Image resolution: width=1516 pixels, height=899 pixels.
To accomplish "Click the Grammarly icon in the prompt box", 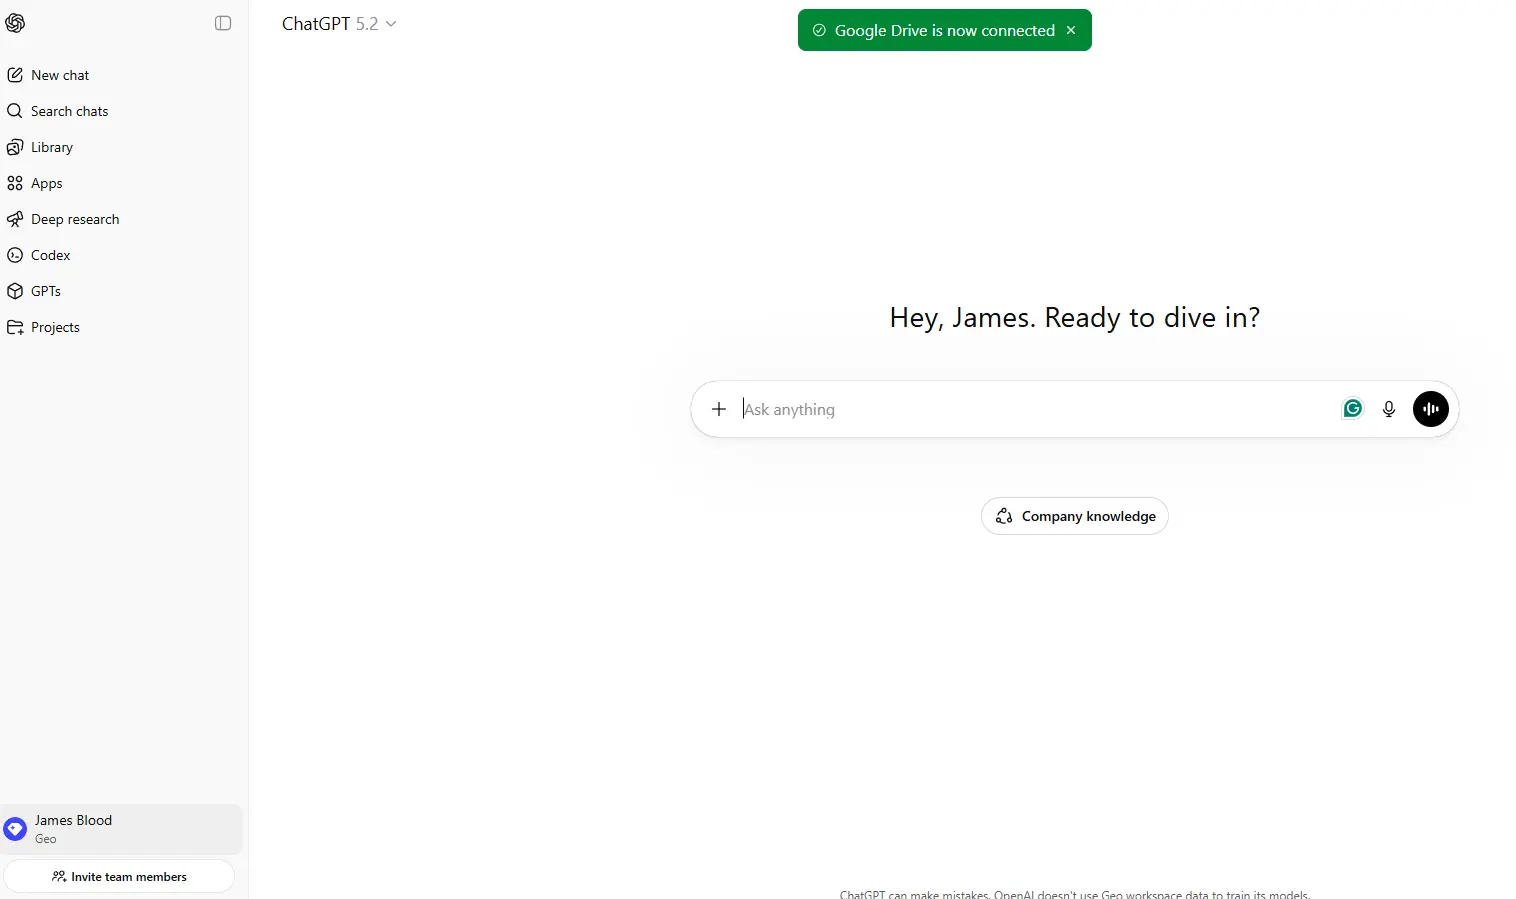I will coord(1352,408).
